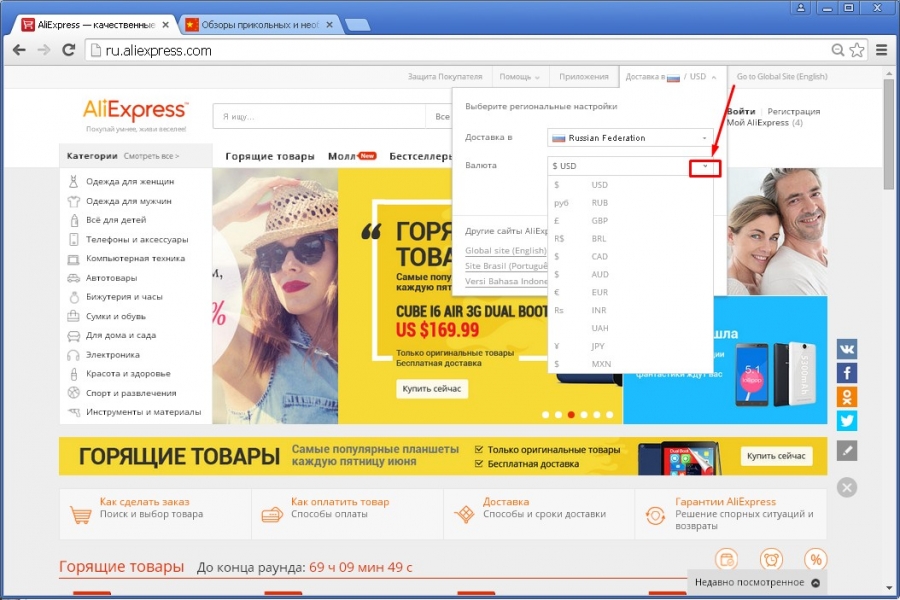Click the headphones icon beside Электроника

pos(73,355)
